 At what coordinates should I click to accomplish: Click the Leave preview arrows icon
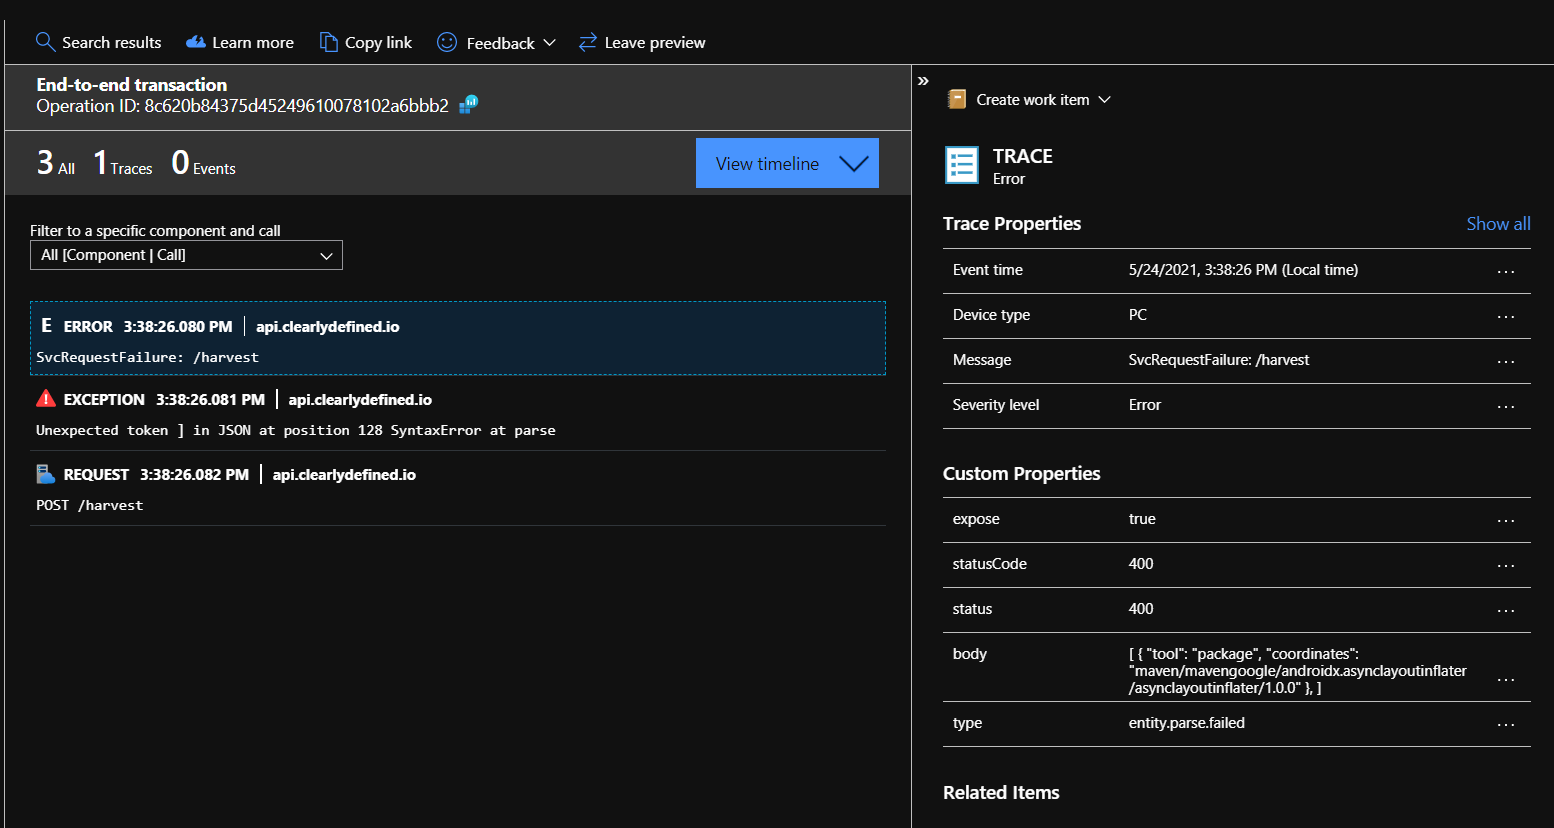(588, 42)
